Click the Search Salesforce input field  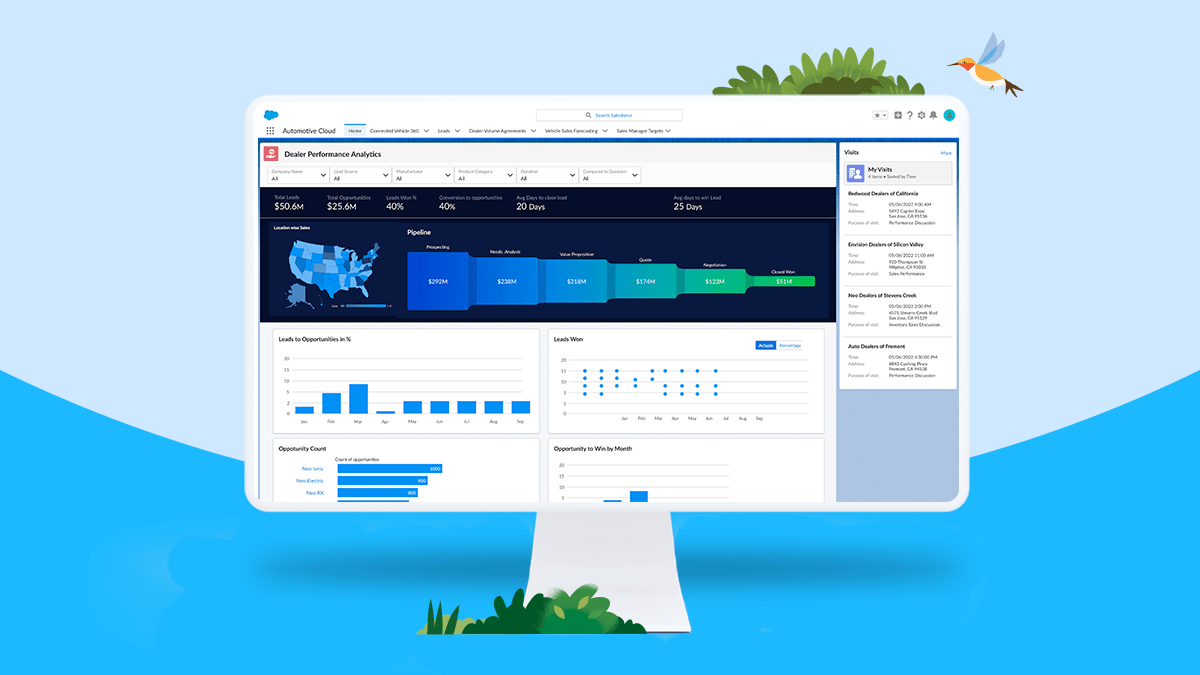[610, 114]
